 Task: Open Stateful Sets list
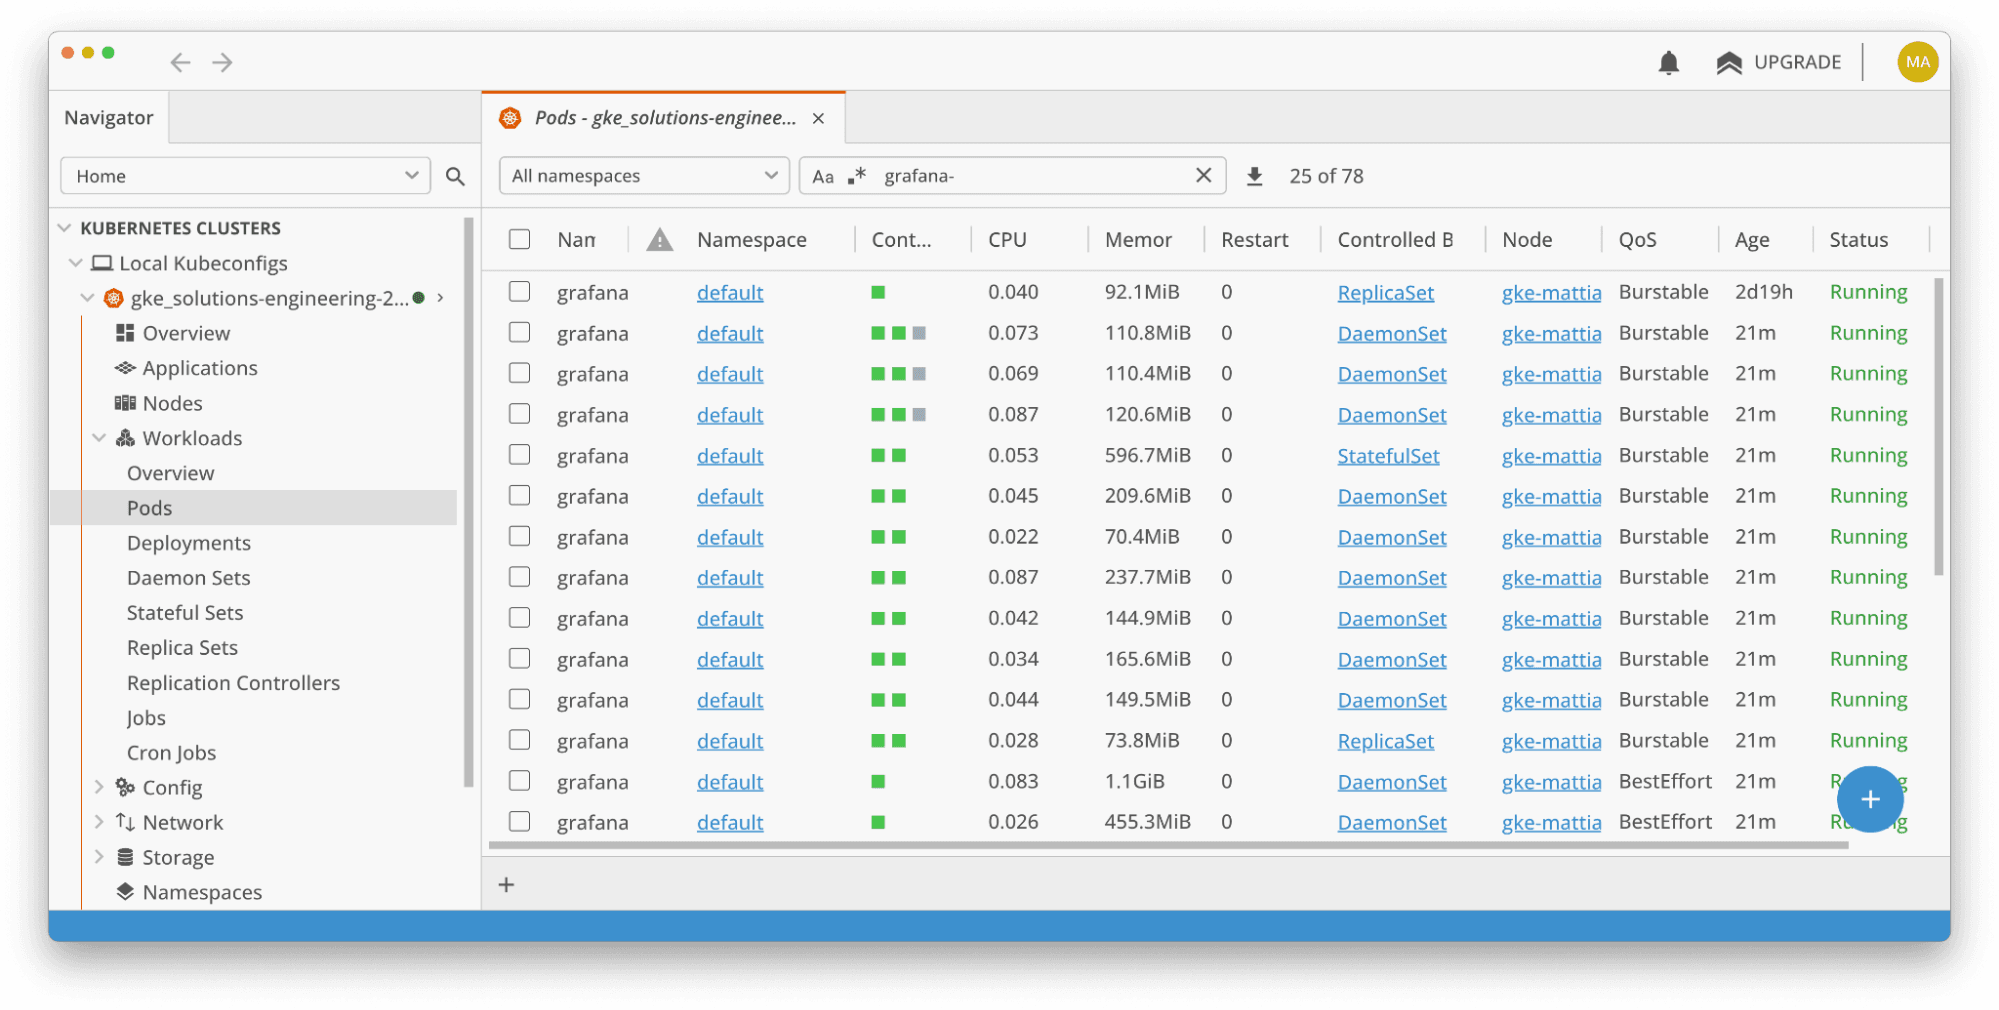185,613
